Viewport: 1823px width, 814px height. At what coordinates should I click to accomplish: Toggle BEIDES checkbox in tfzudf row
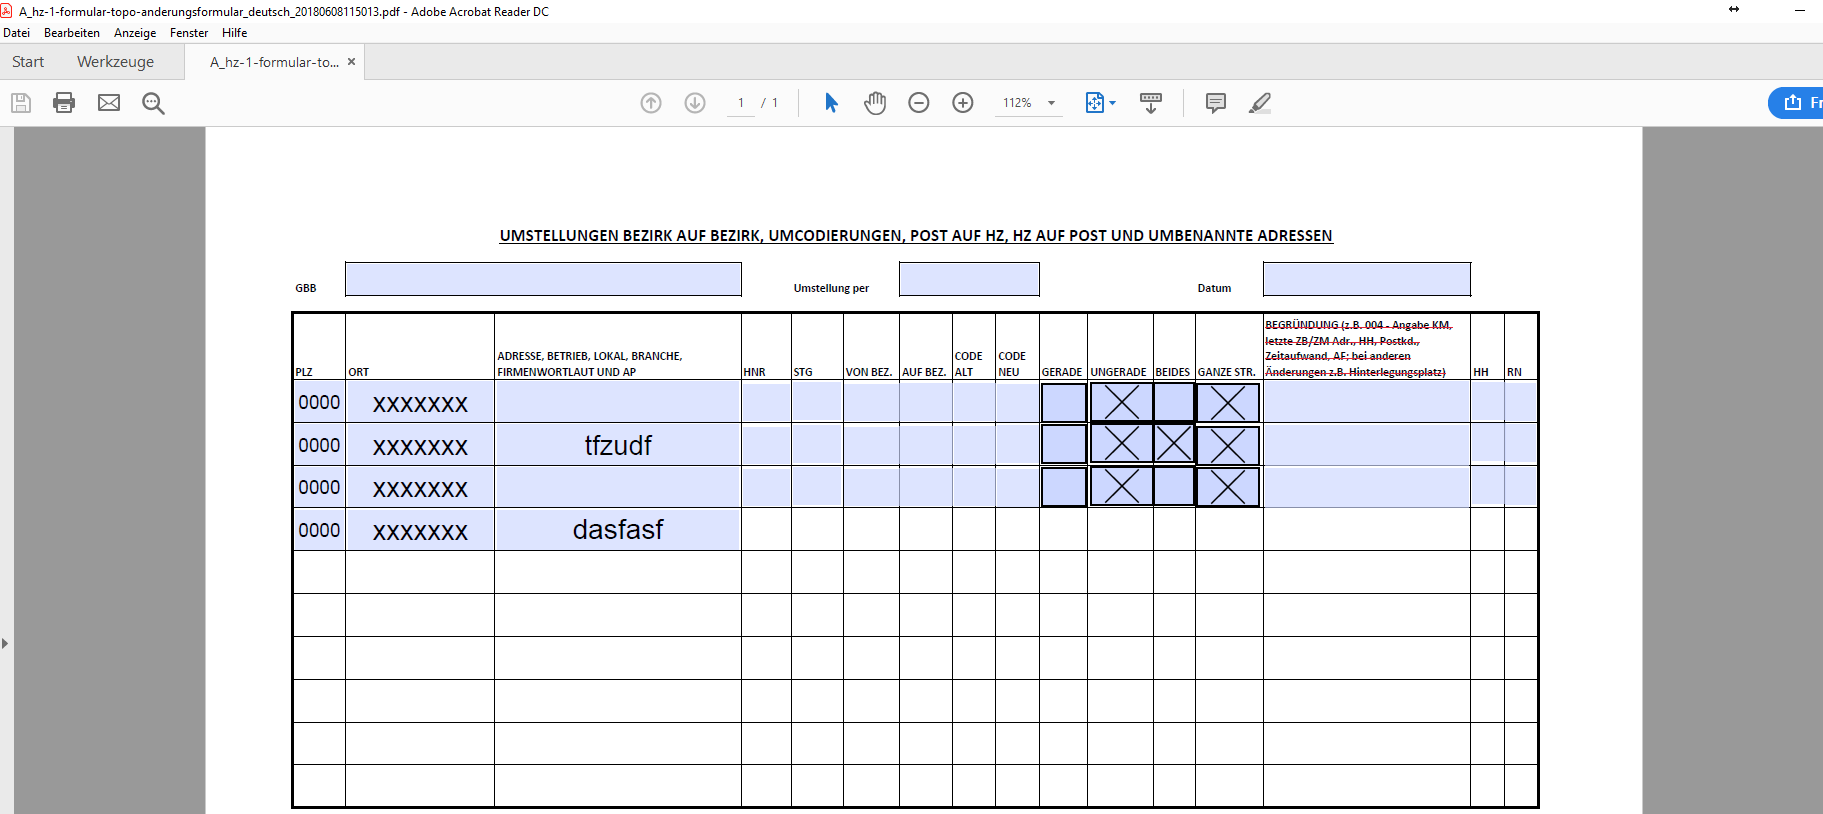click(x=1174, y=444)
